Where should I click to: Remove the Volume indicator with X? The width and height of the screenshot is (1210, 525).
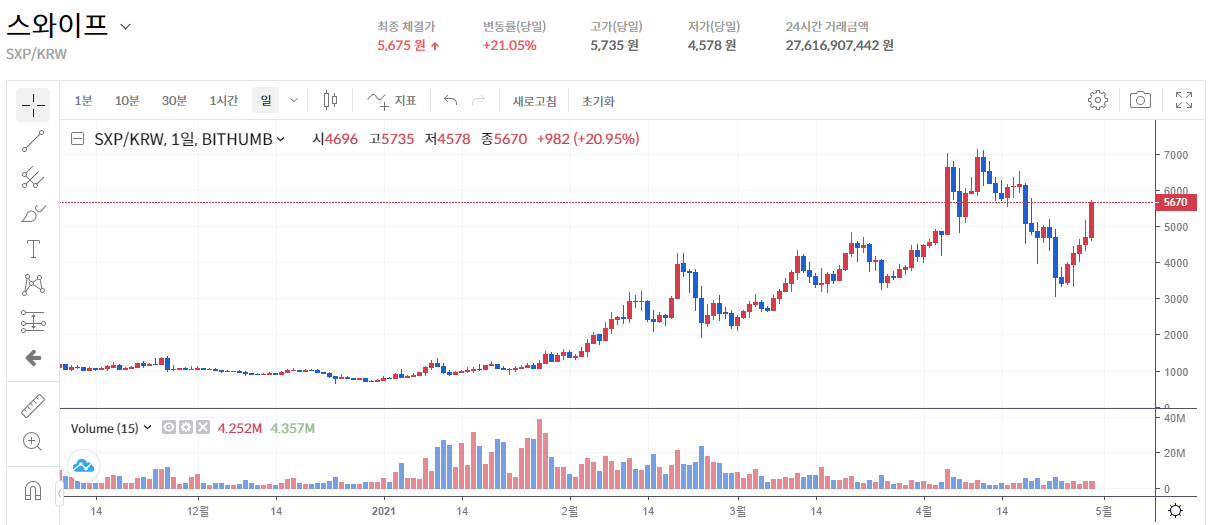tap(202, 428)
